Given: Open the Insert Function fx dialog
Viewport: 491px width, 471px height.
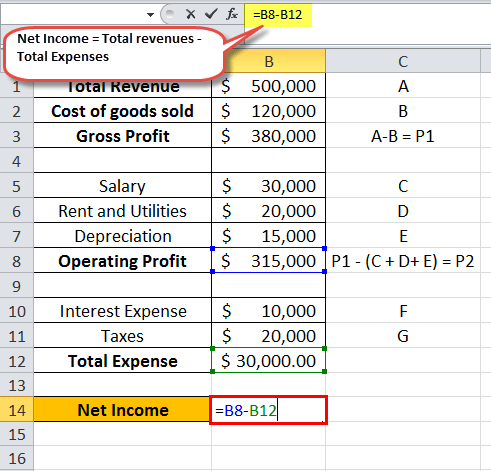Looking at the screenshot, I should pos(232,14).
